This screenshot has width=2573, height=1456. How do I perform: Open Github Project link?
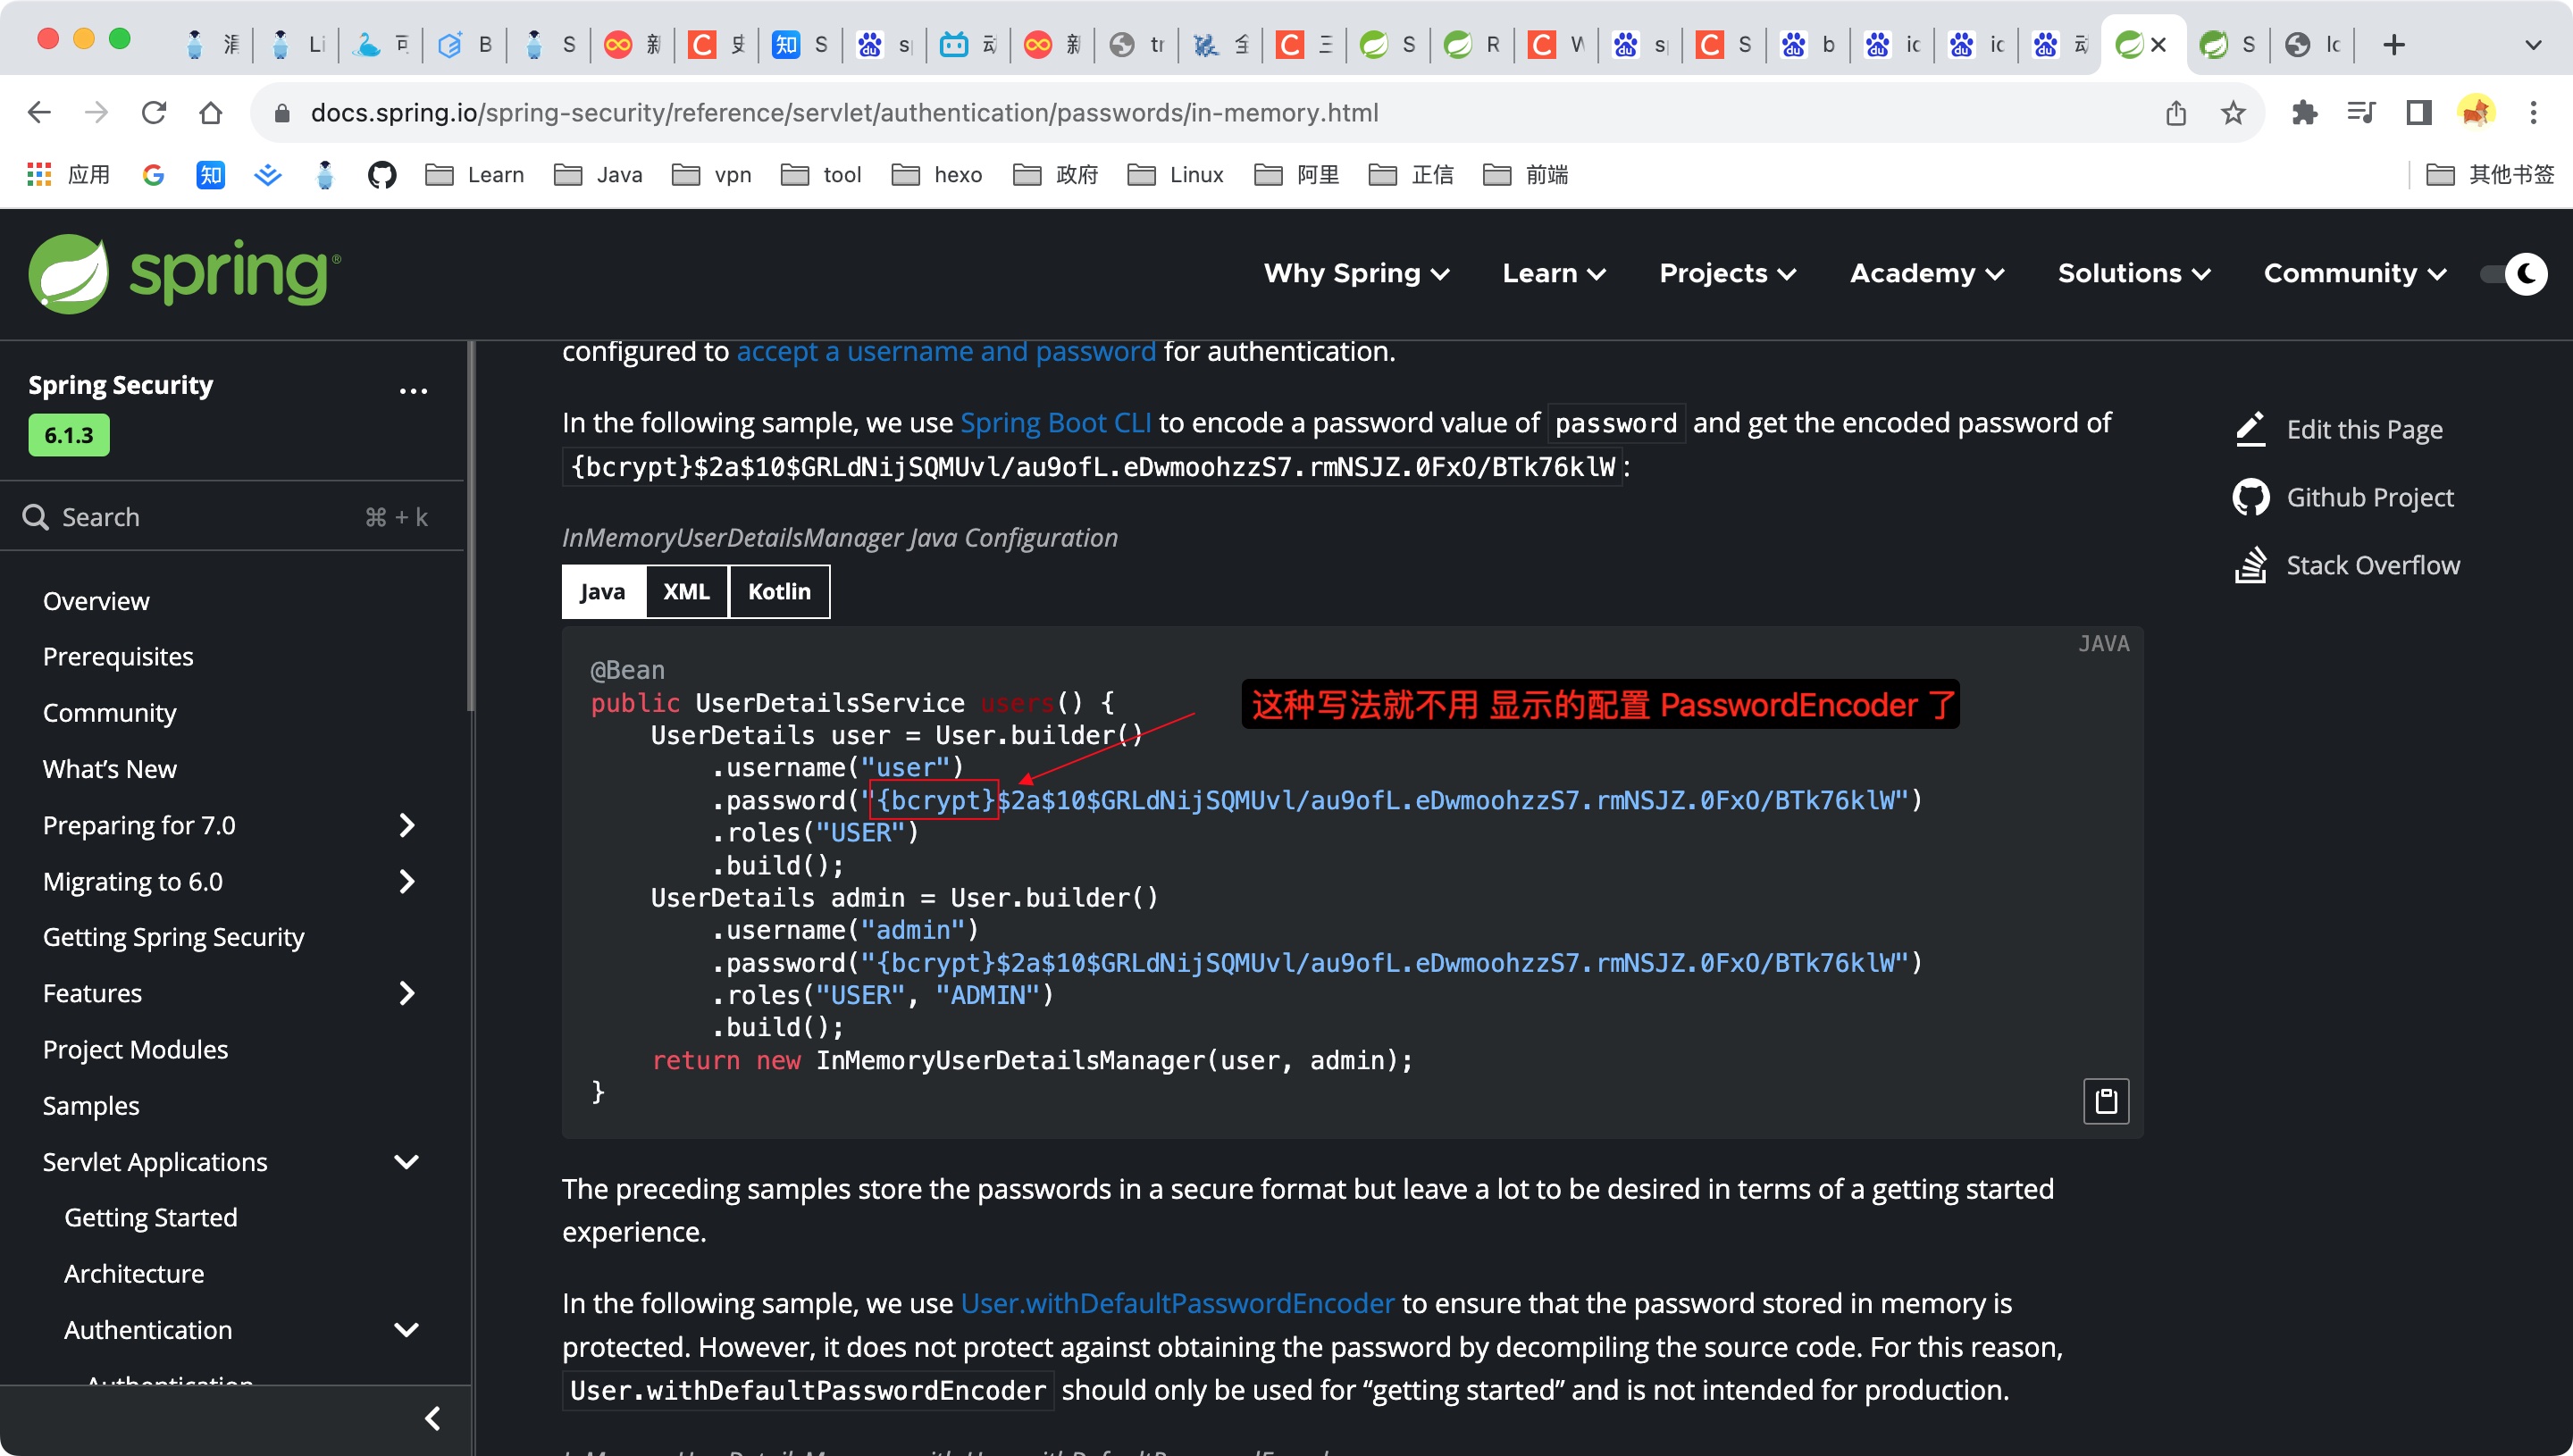pos(2345,497)
